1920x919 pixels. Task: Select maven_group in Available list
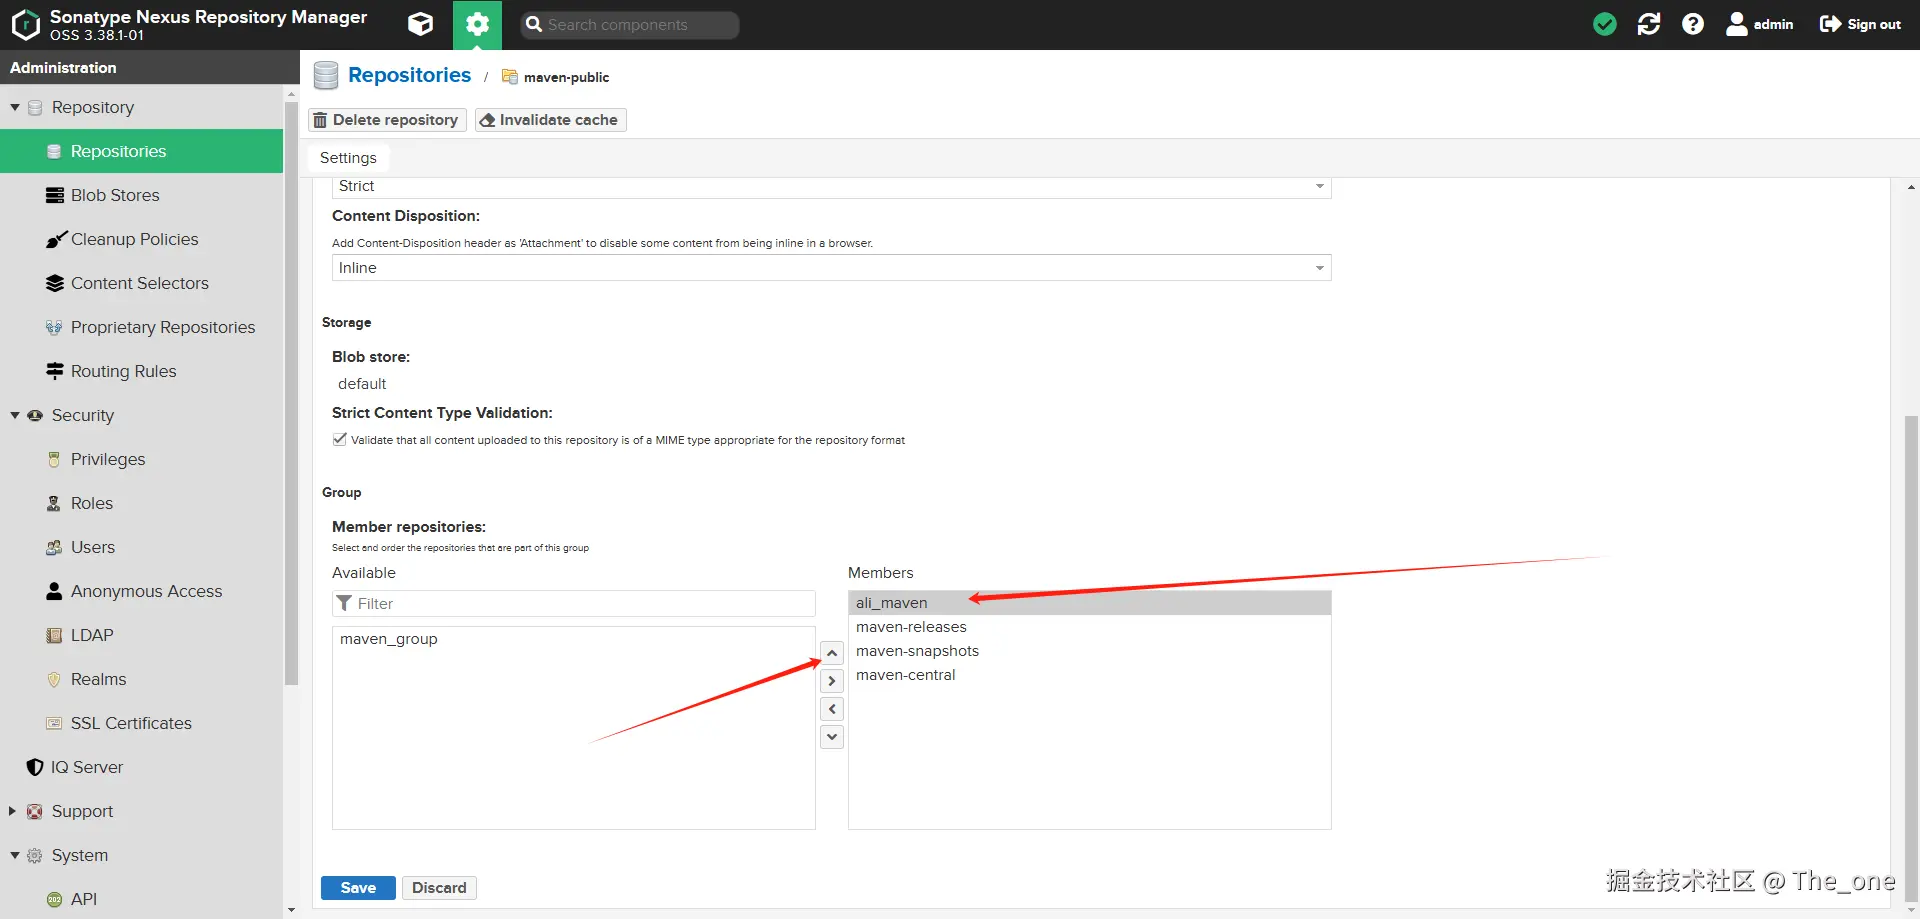coord(573,639)
